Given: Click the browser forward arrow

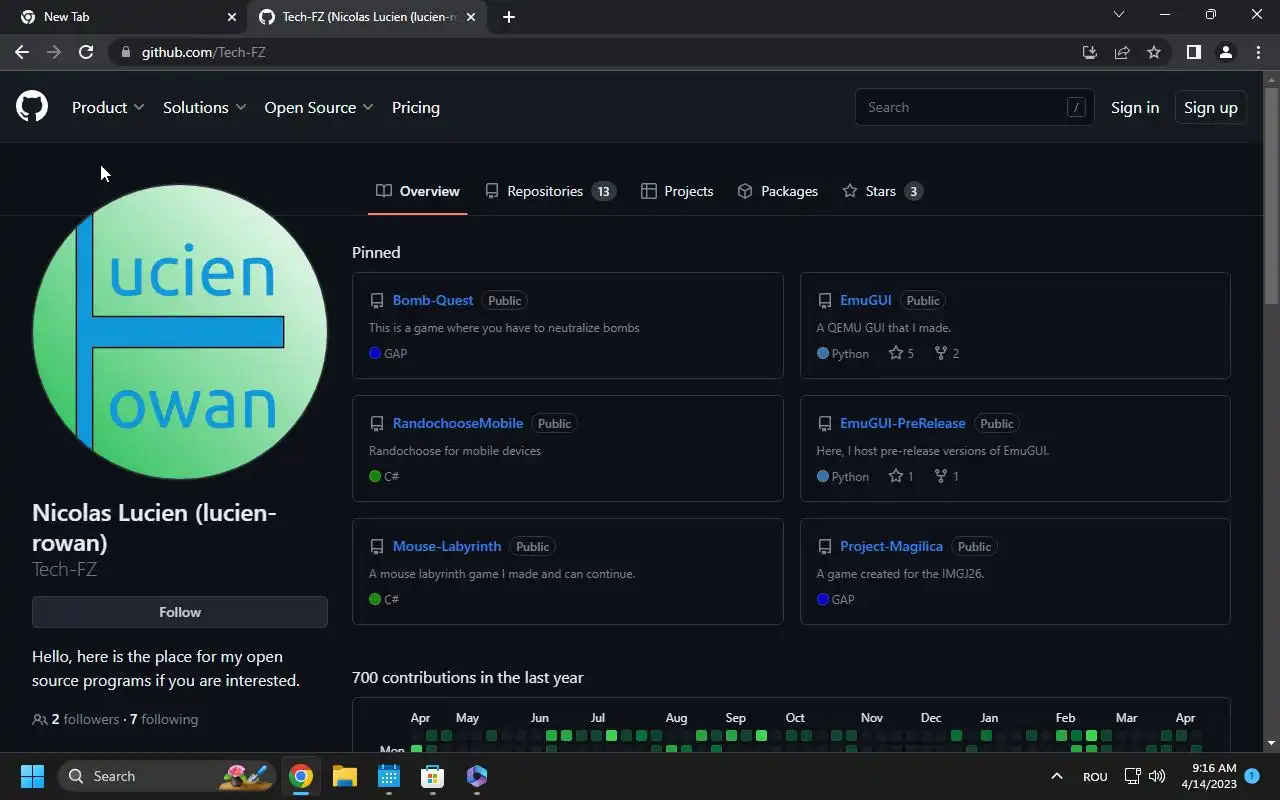Looking at the screenshot, I should pyautogui.click(x=54, y=52).
